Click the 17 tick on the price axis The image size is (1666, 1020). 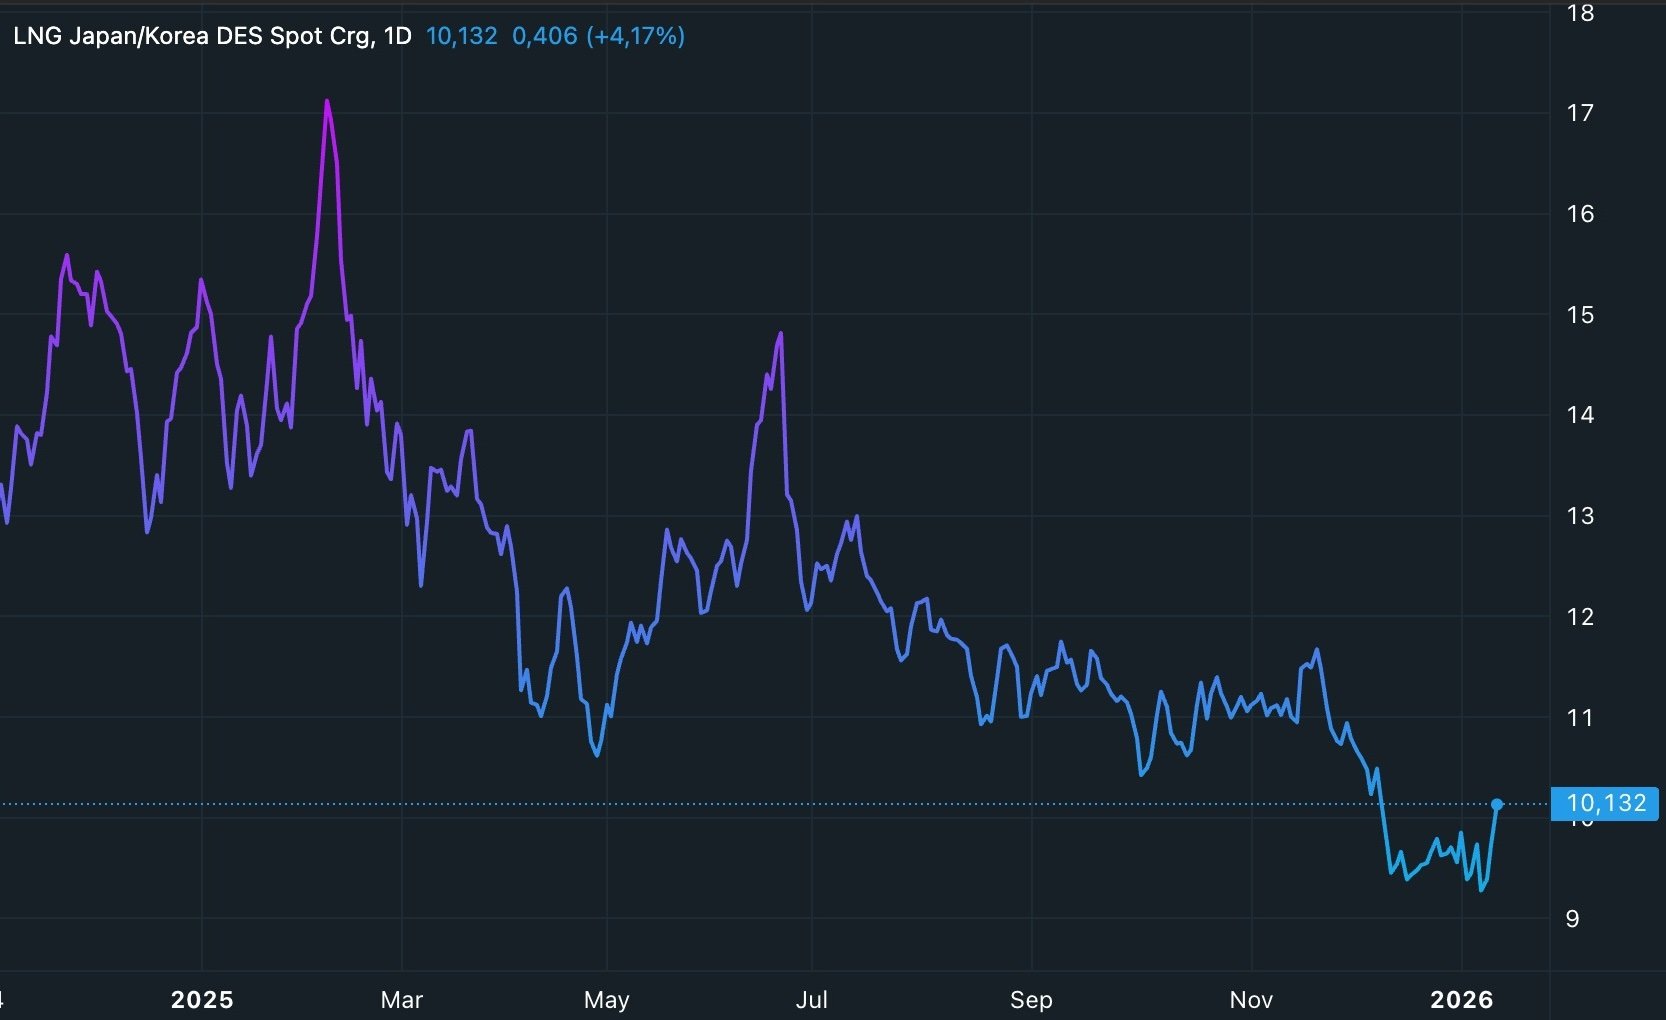(x=1580, y=113)
